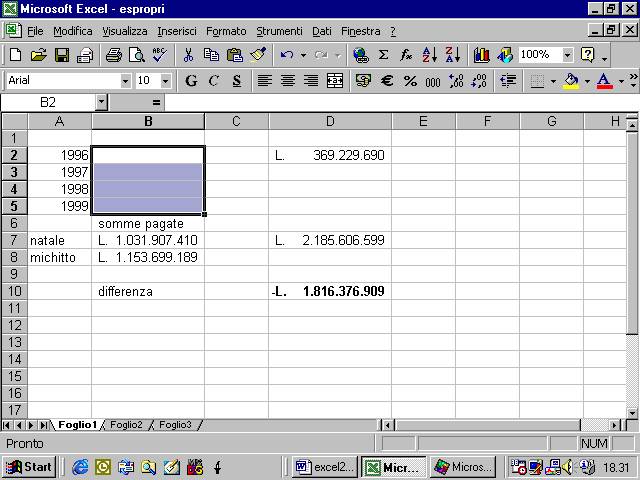Expand the fill color palette arrow
This screenshot has height=480, width=640.
(x=587, y=81)
